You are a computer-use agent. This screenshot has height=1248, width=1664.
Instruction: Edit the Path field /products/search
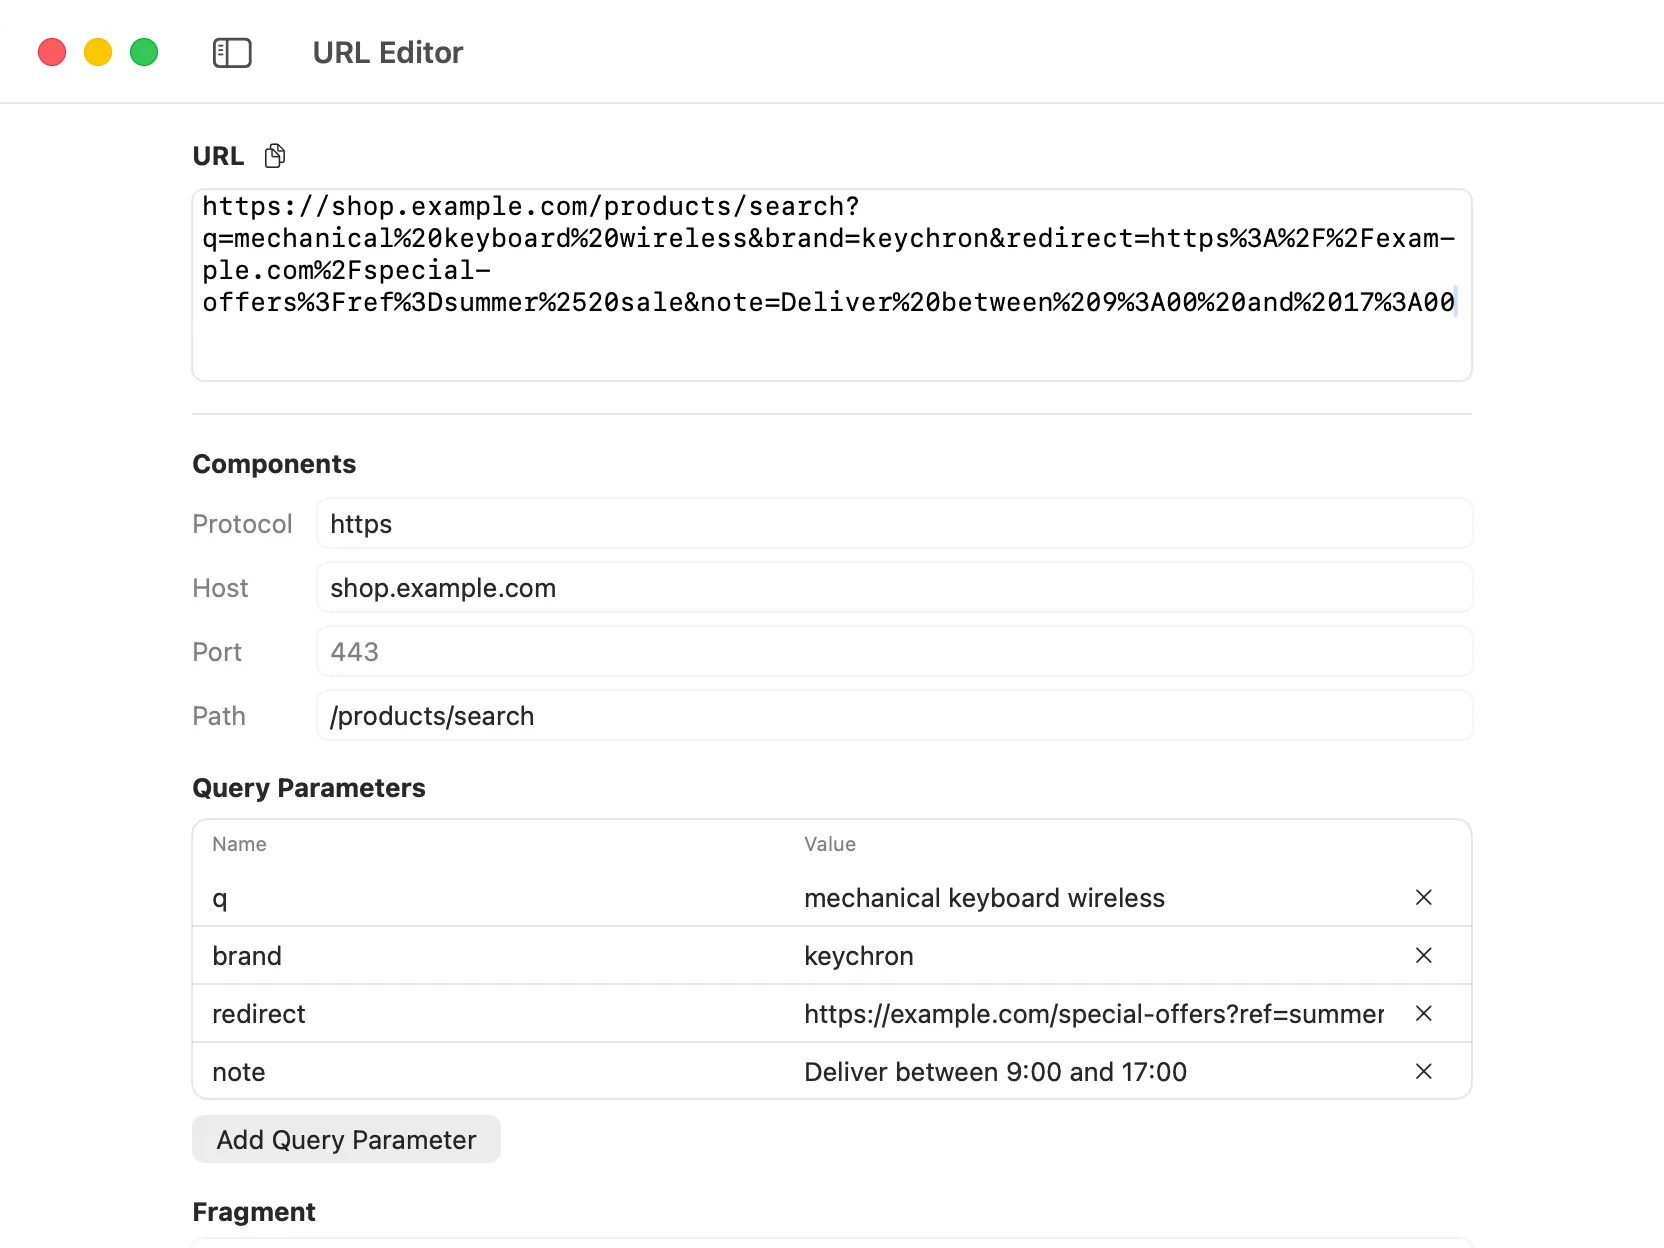tap(895, 716)
